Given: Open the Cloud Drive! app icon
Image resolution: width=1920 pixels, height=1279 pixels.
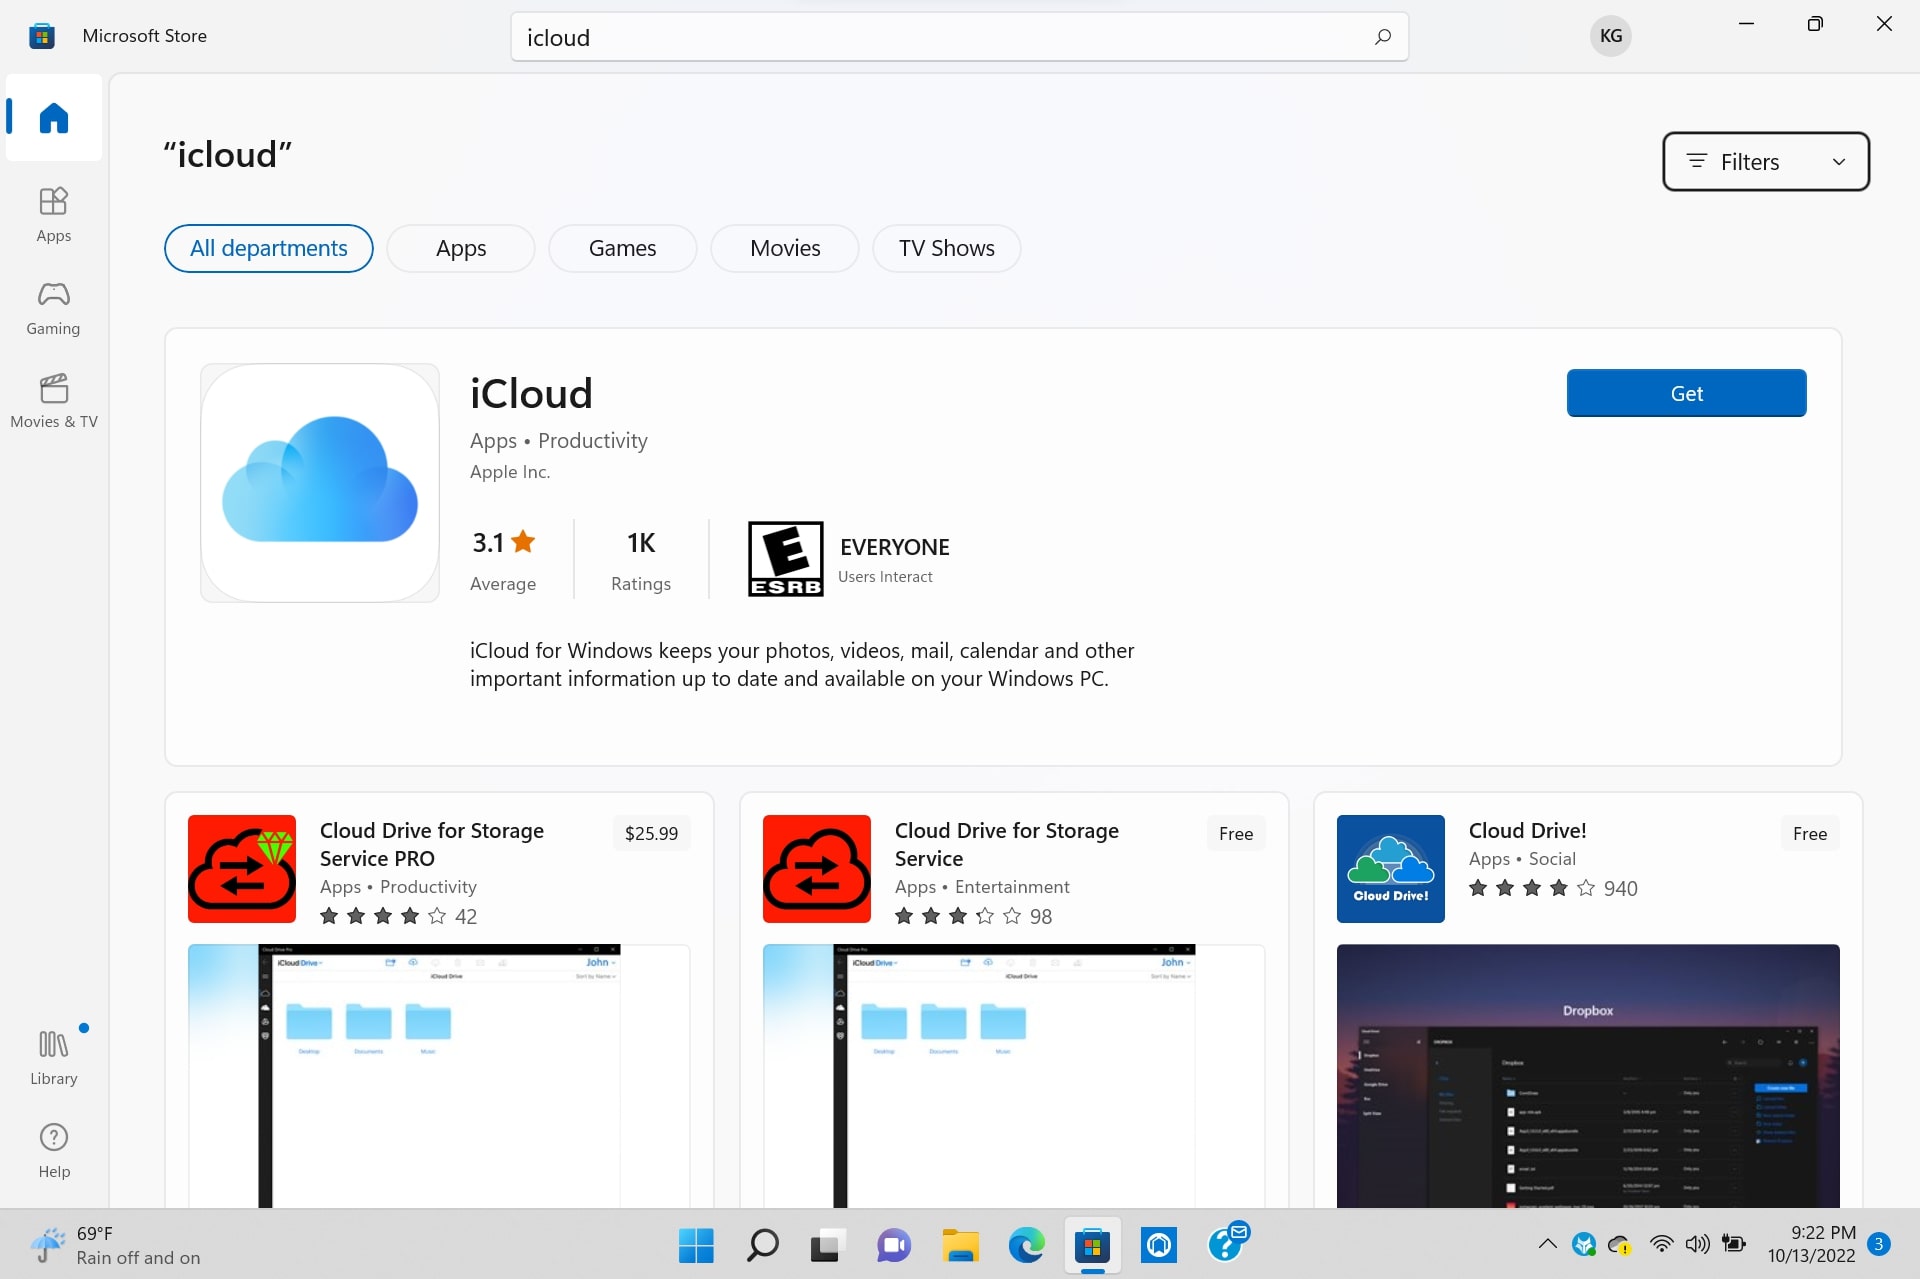Looking at the screenshot, I should pos(1391,868).
